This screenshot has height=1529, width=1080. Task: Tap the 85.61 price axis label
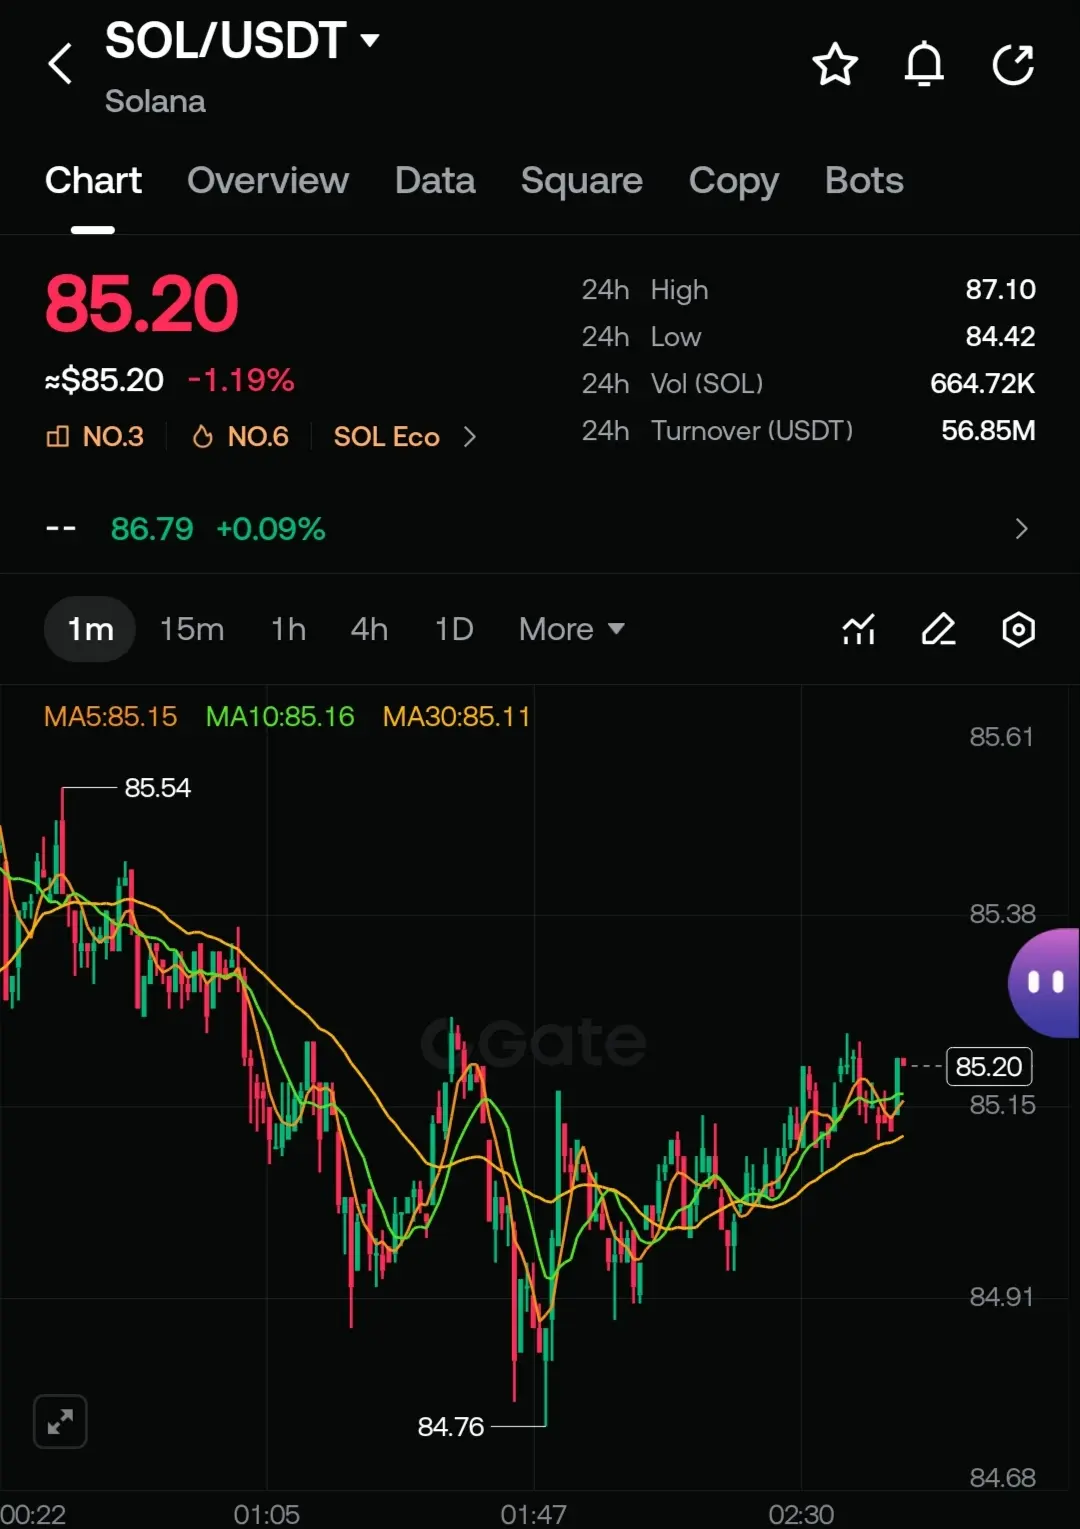(x=1001, y=737)
